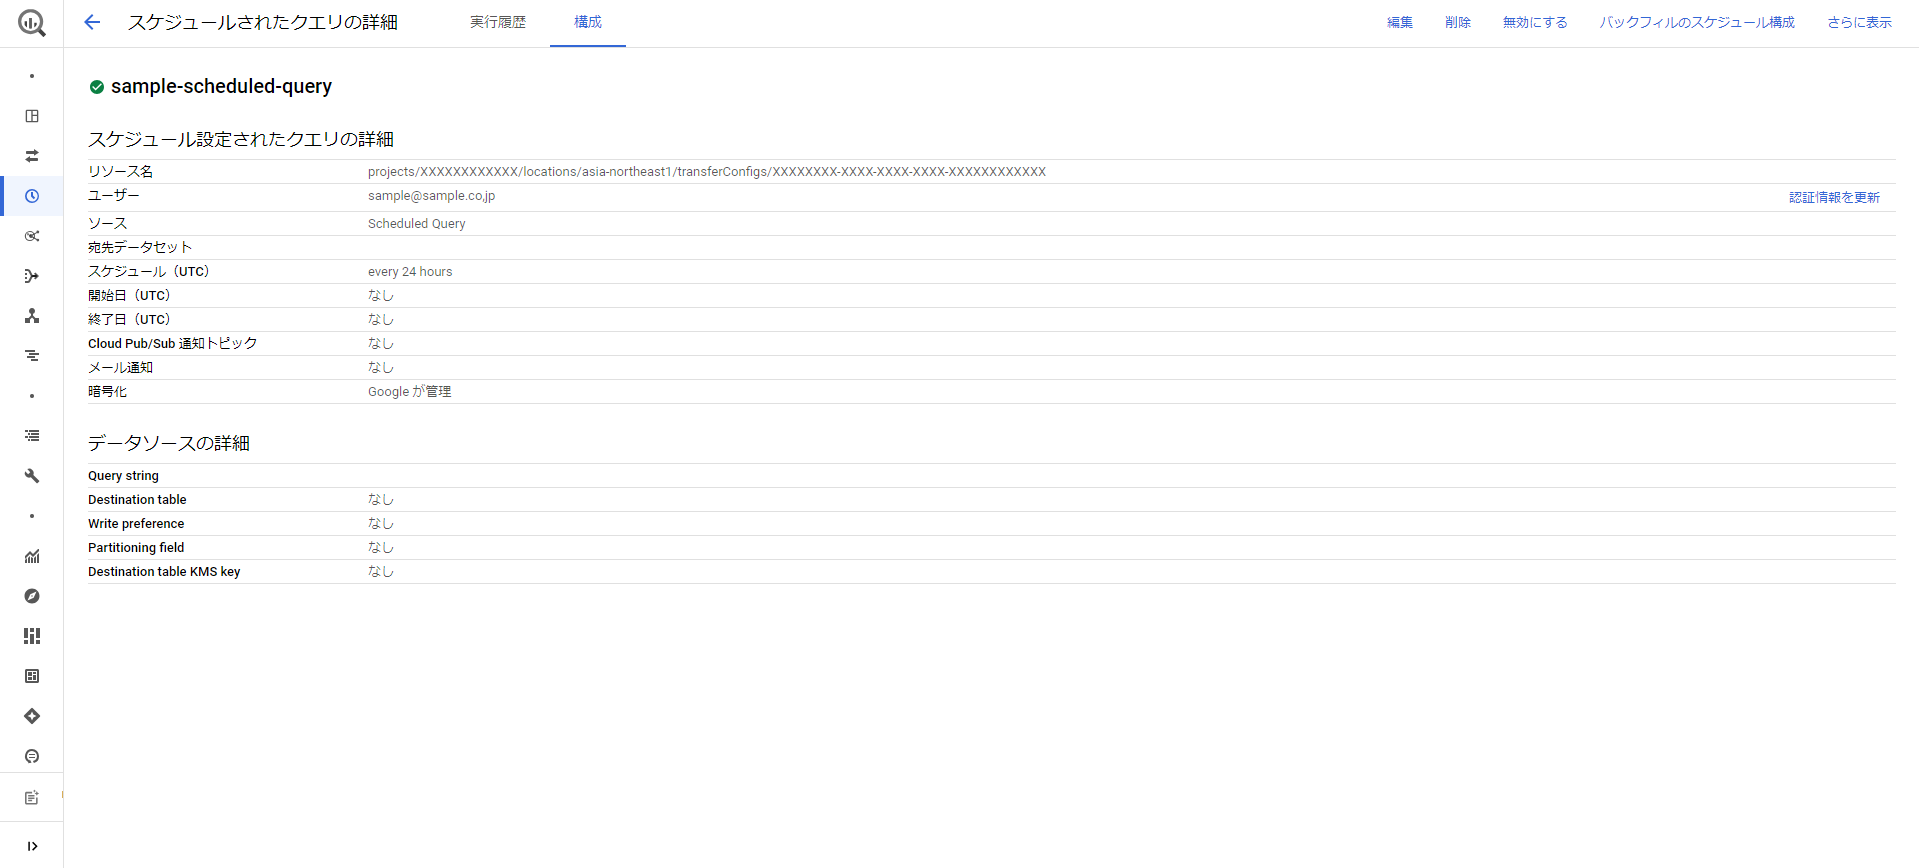Image resolution: width=1919 pixels, height=868 pixels.
Task: Open バックフィルのスケジュール構成
Action: pyautogui.click(x=1697, y=22)
